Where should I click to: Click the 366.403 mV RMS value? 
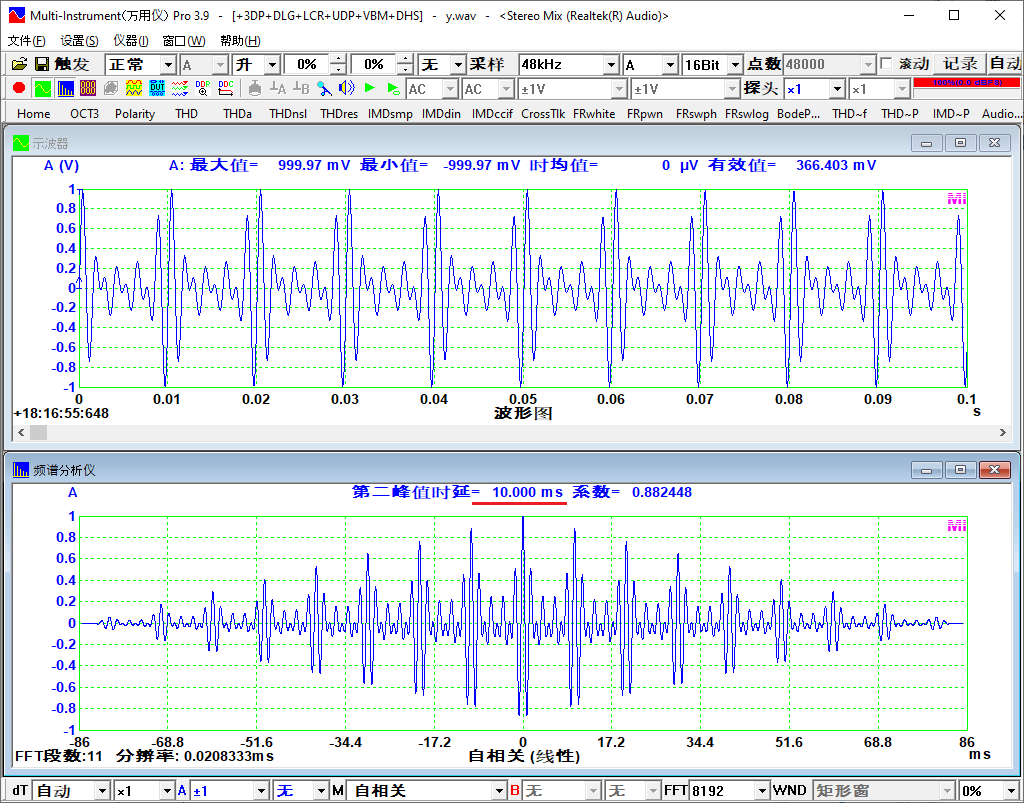(836, 165)
